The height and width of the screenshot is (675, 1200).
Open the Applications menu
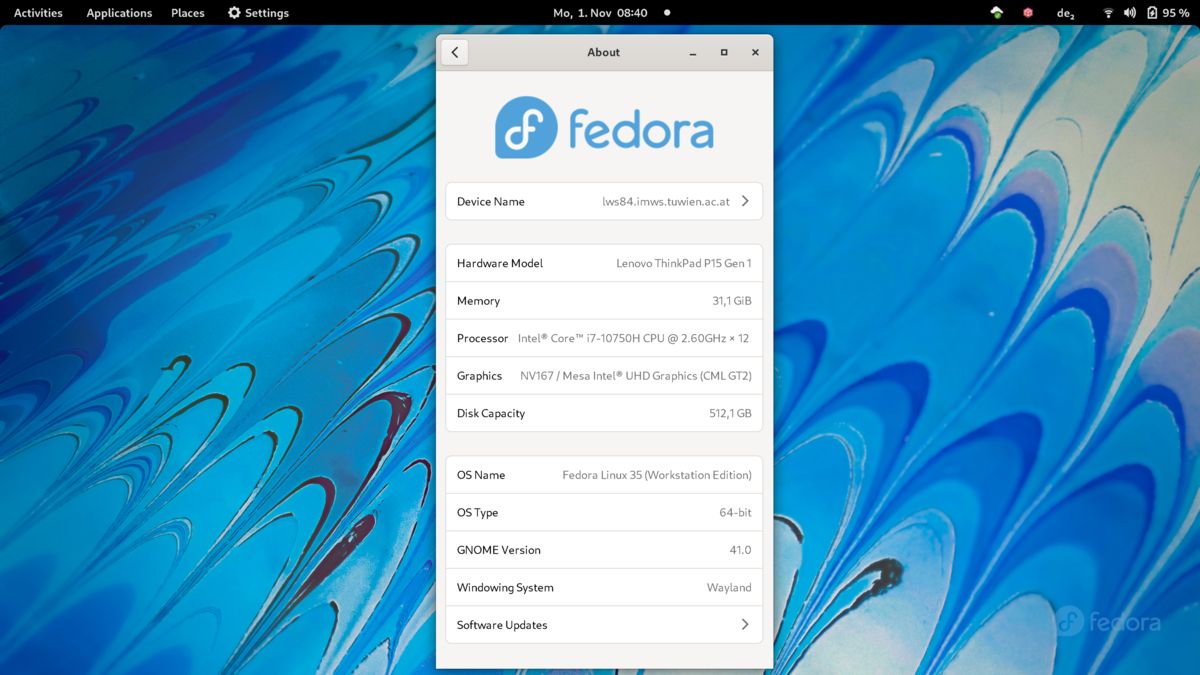[118, 13]
